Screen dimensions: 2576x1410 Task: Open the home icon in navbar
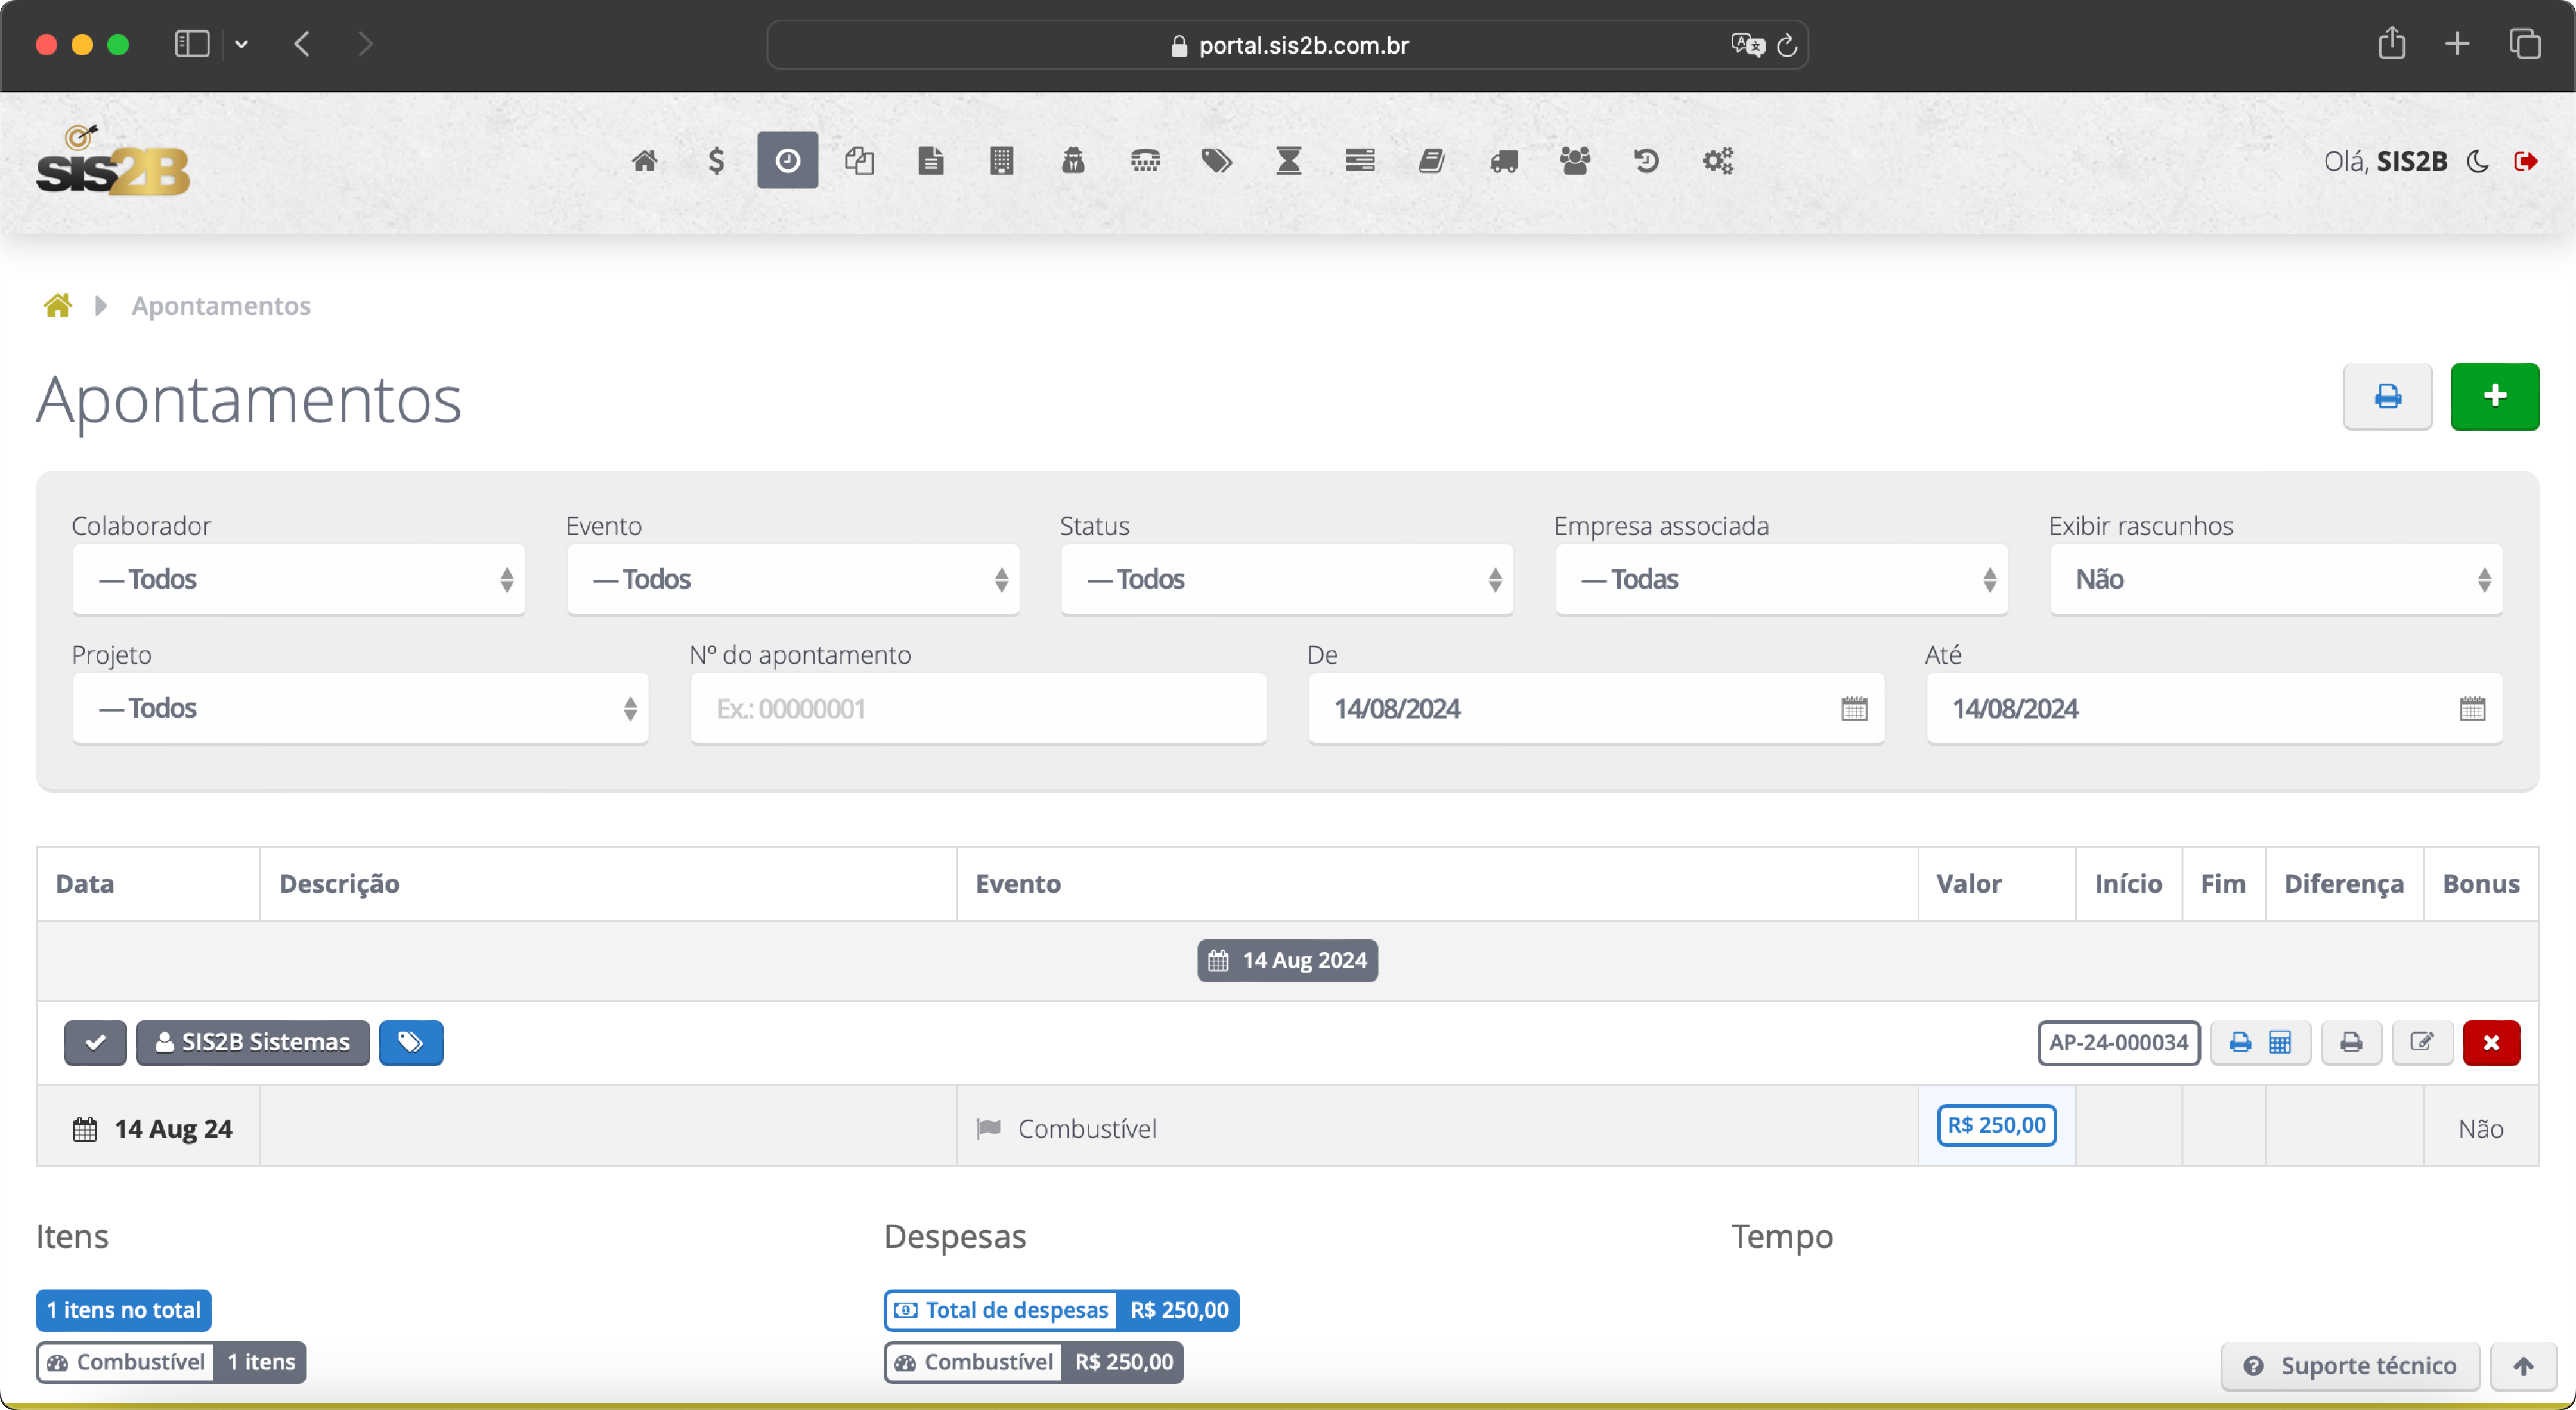[645, 161]
